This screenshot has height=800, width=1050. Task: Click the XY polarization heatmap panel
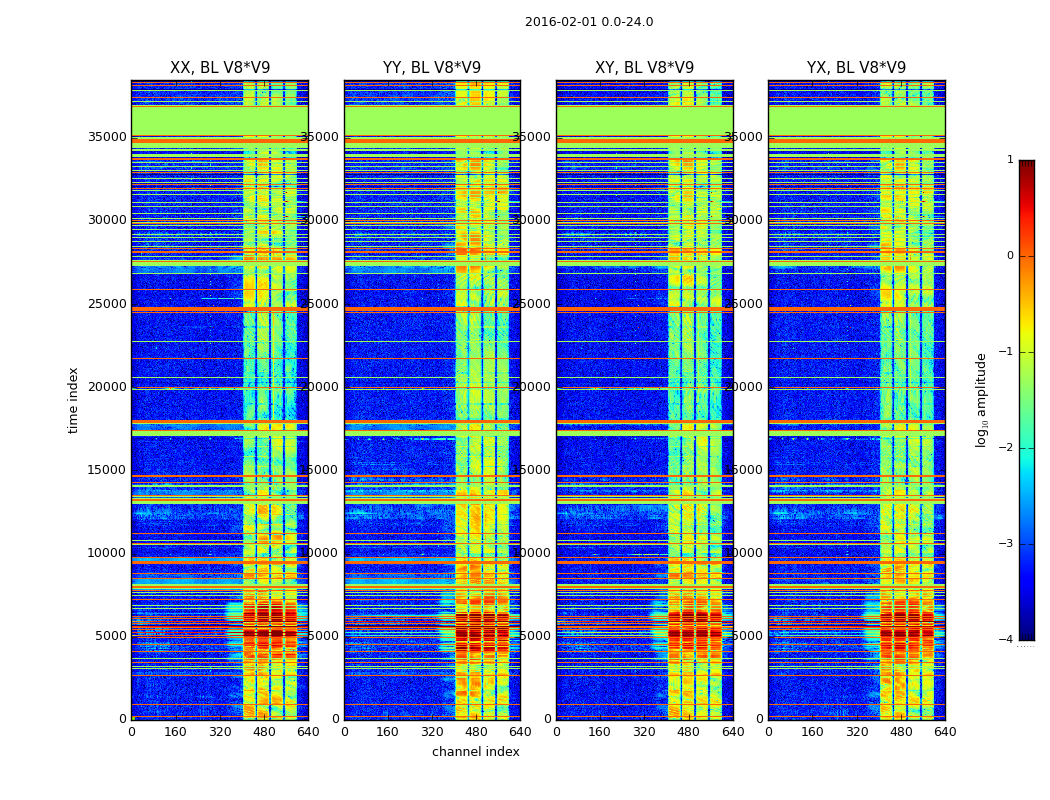644,400
